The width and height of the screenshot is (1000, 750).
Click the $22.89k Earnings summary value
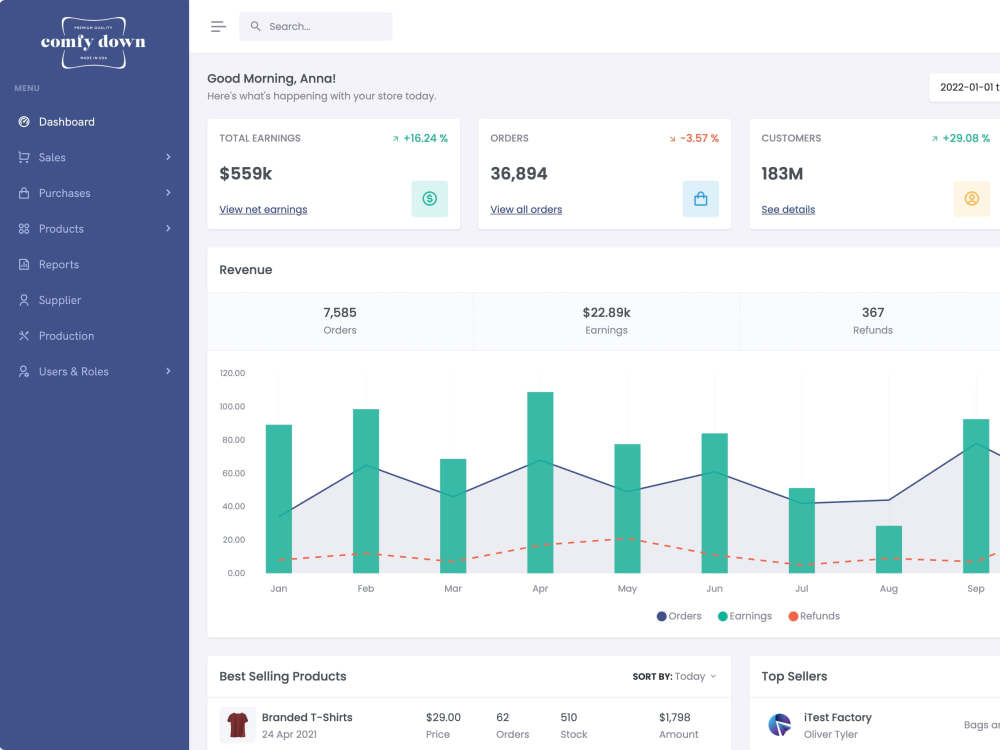[x=607, y=312]
